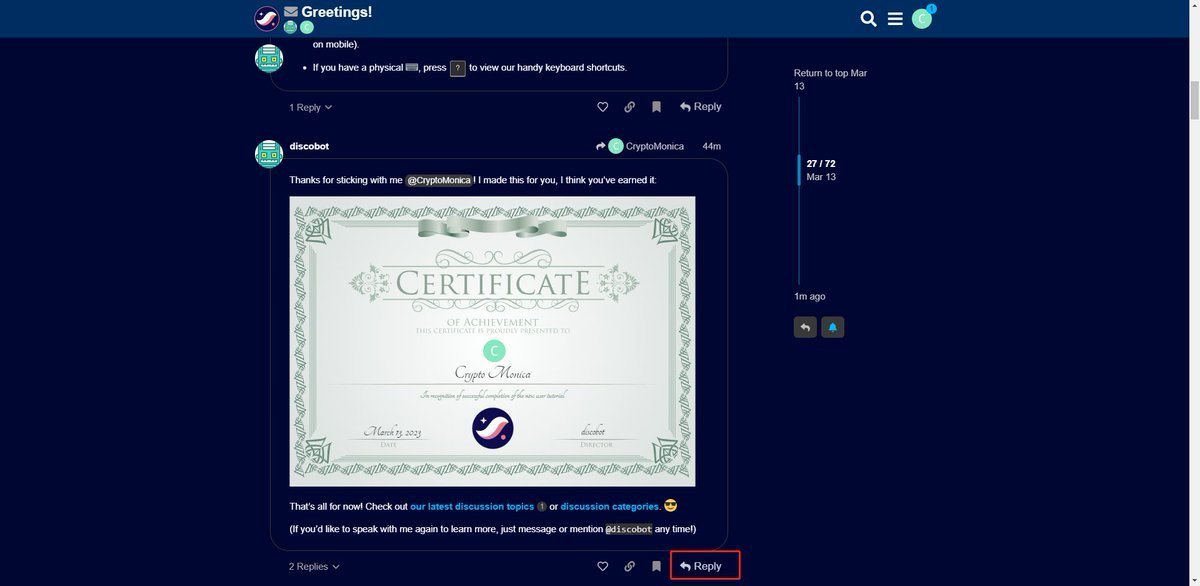Open the "discussion categories" link
Viewport: 1200px width, 586px height.
coord(610,507)
